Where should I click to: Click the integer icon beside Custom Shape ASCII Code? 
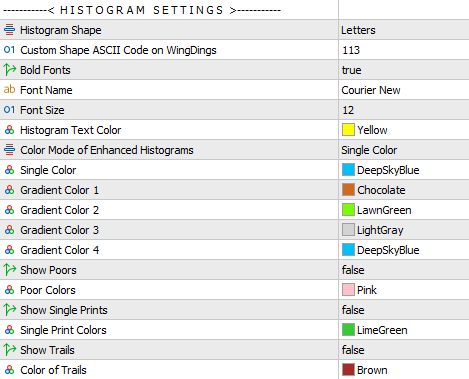9,50
